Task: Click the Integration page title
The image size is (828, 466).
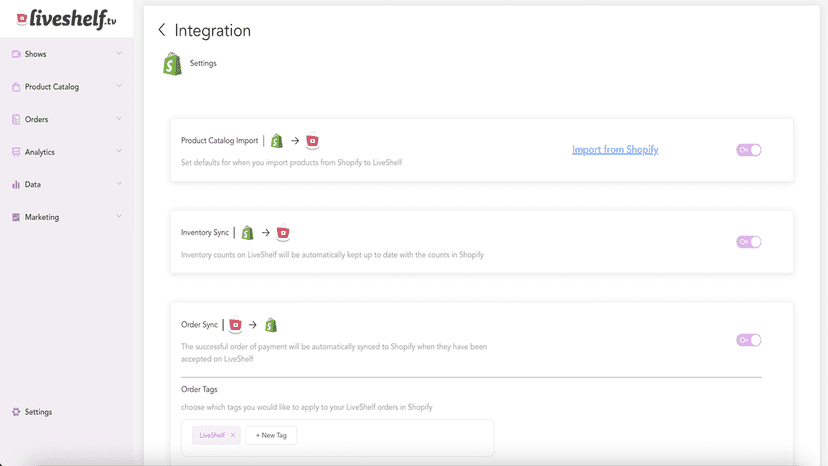Action: tap(213, 31)
